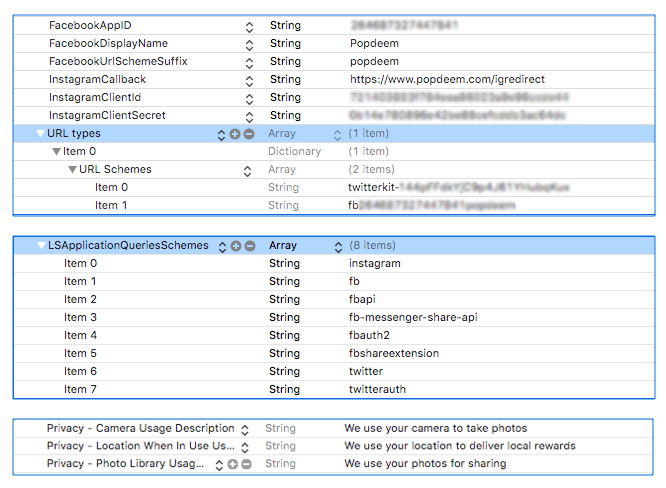
Task: Click the String type of FacebookDisplayName row
Action: coord(285,43)
